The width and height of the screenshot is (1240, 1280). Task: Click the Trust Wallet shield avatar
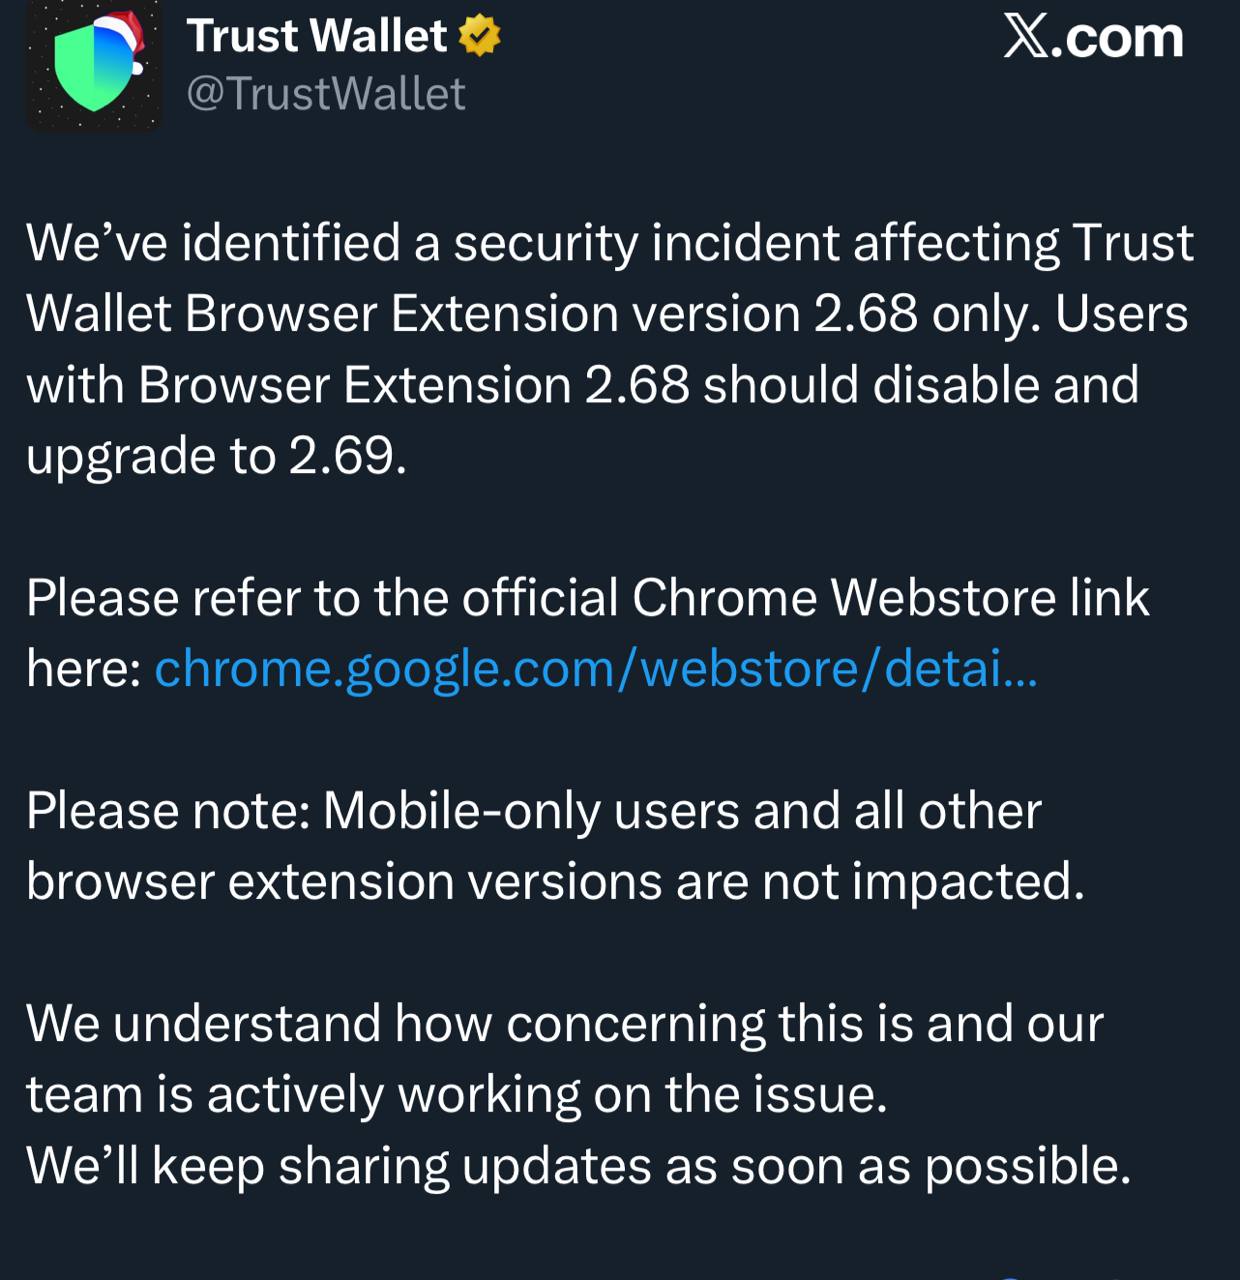pos(93,68)
